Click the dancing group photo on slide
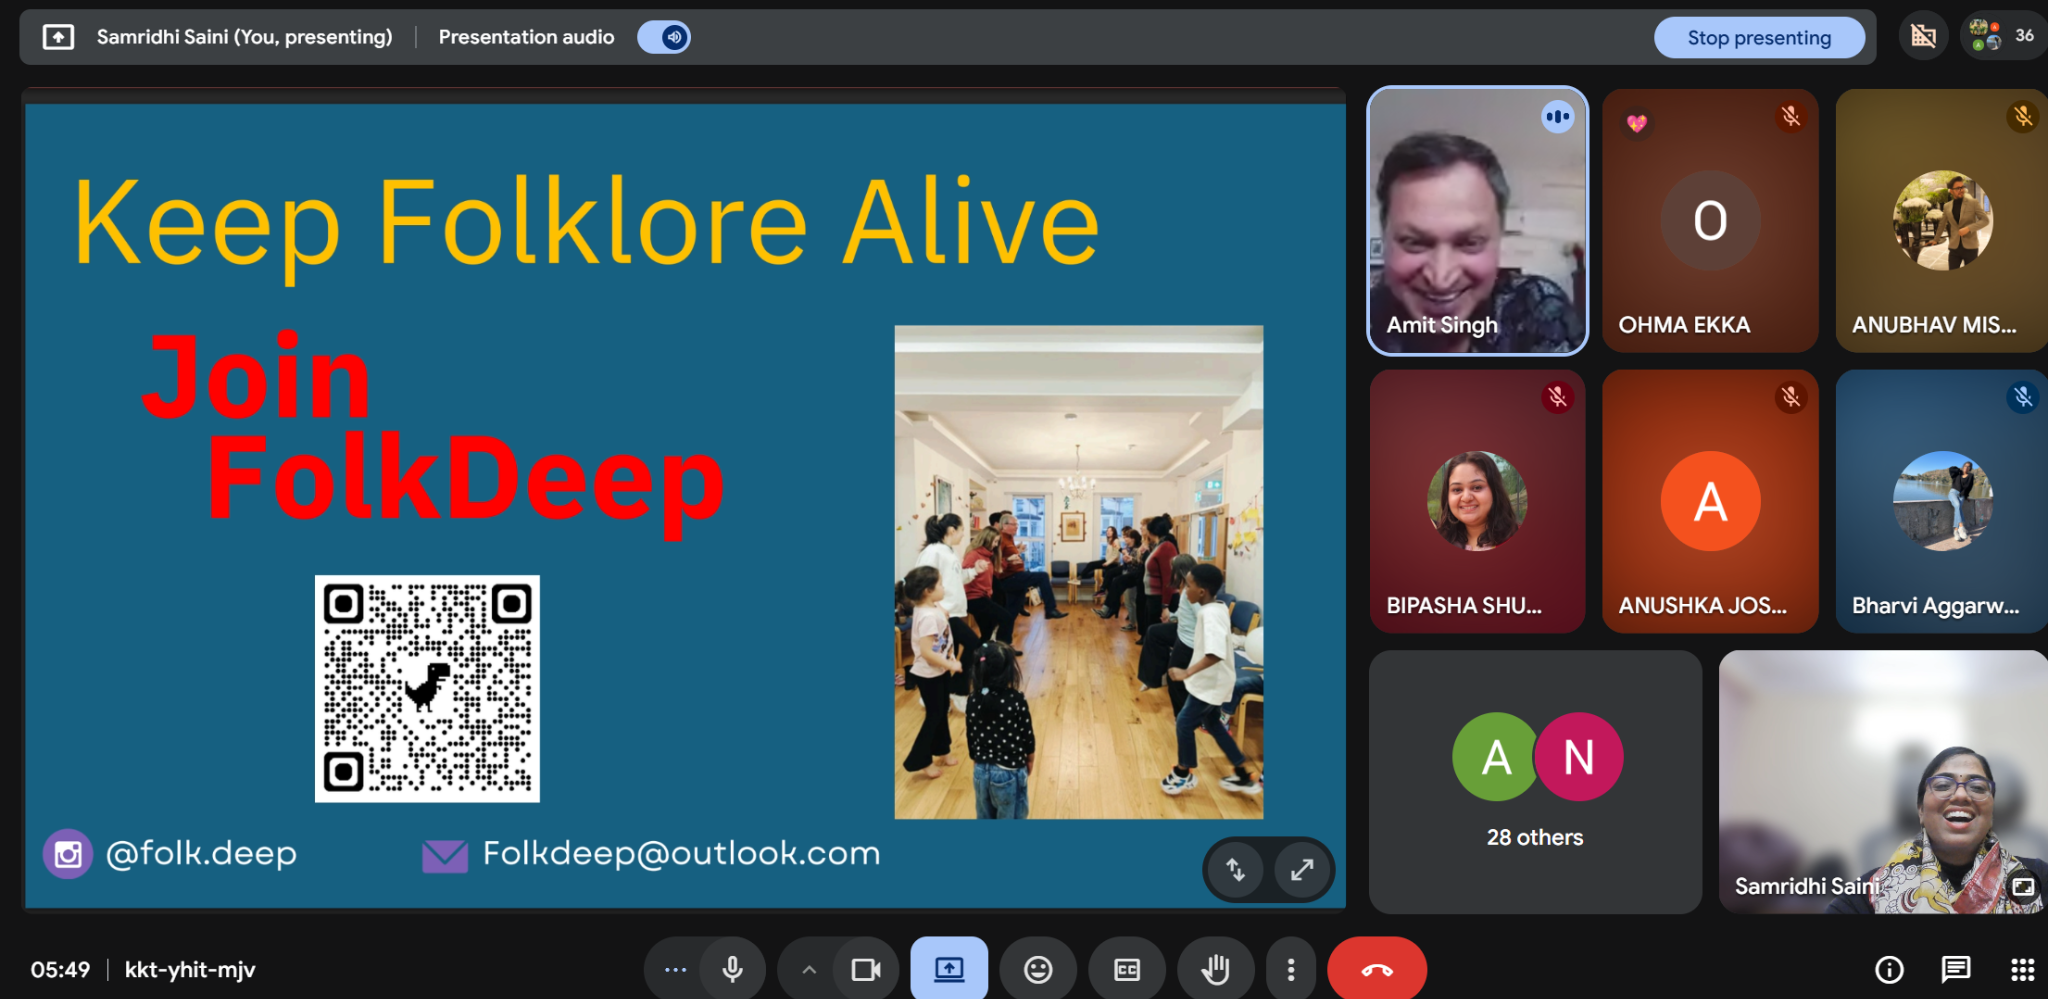This screenshot has height=999, width=2048. coord(1079,572)
